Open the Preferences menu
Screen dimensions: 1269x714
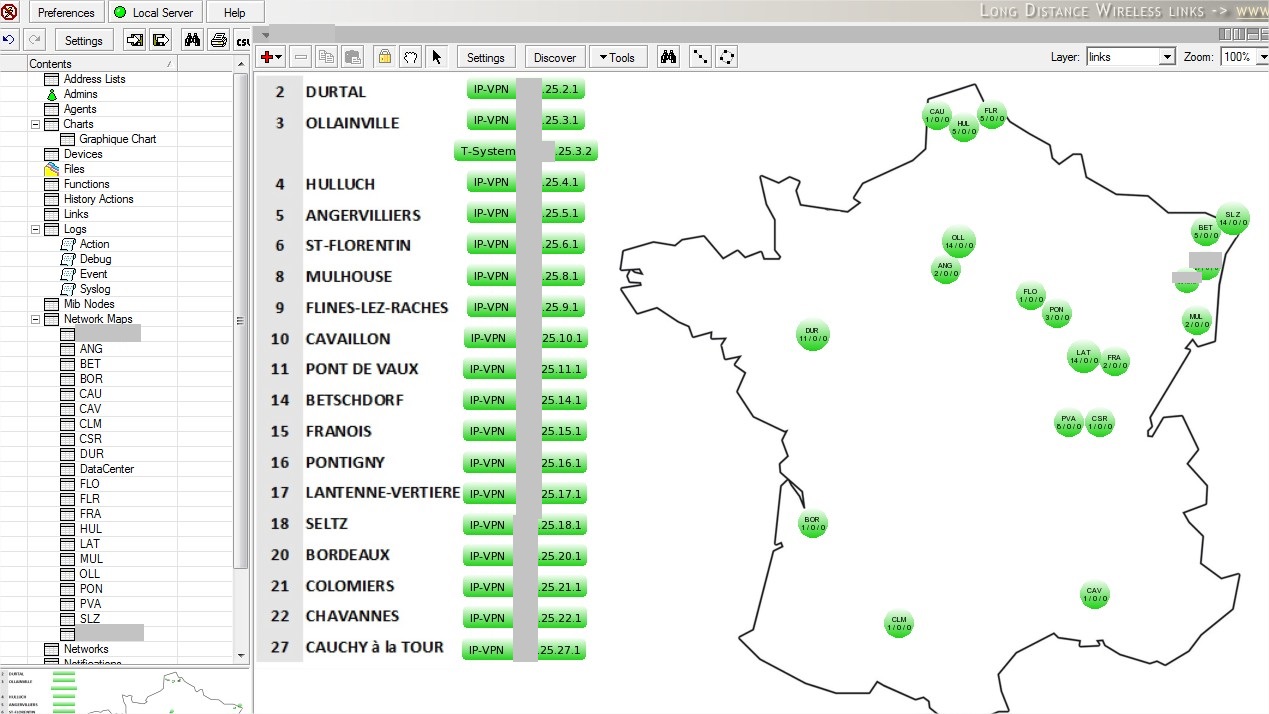click(x=66, y=13)
